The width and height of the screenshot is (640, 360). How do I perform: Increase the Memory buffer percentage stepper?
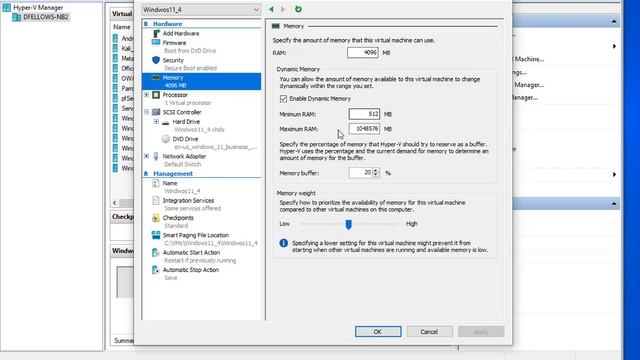pyautogui.click(x=376, y=170)
